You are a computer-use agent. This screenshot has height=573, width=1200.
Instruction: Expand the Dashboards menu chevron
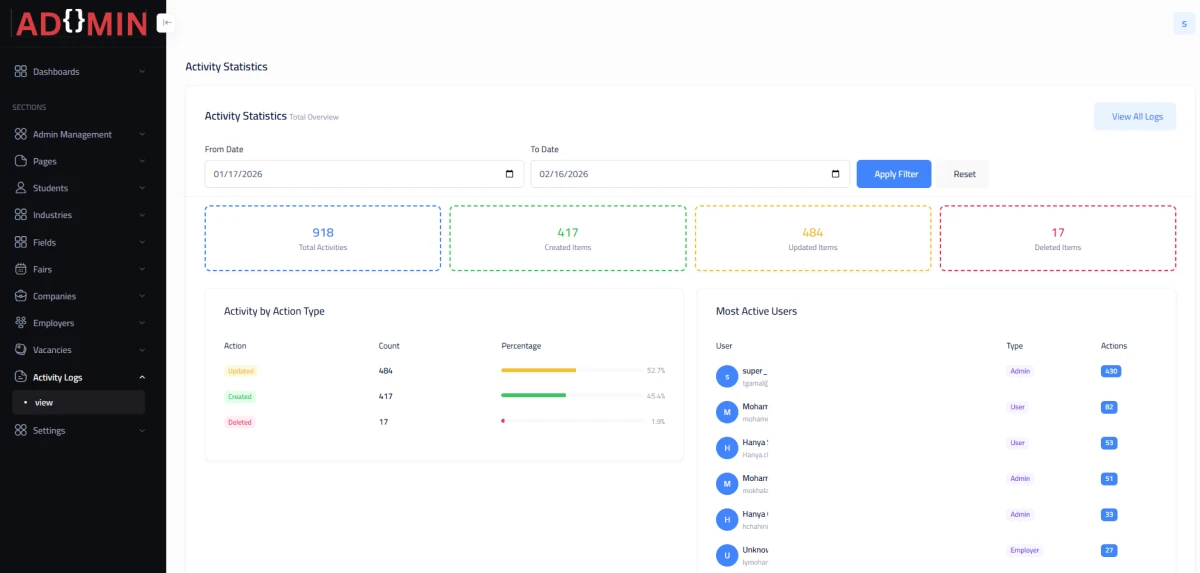coord(142,72)
